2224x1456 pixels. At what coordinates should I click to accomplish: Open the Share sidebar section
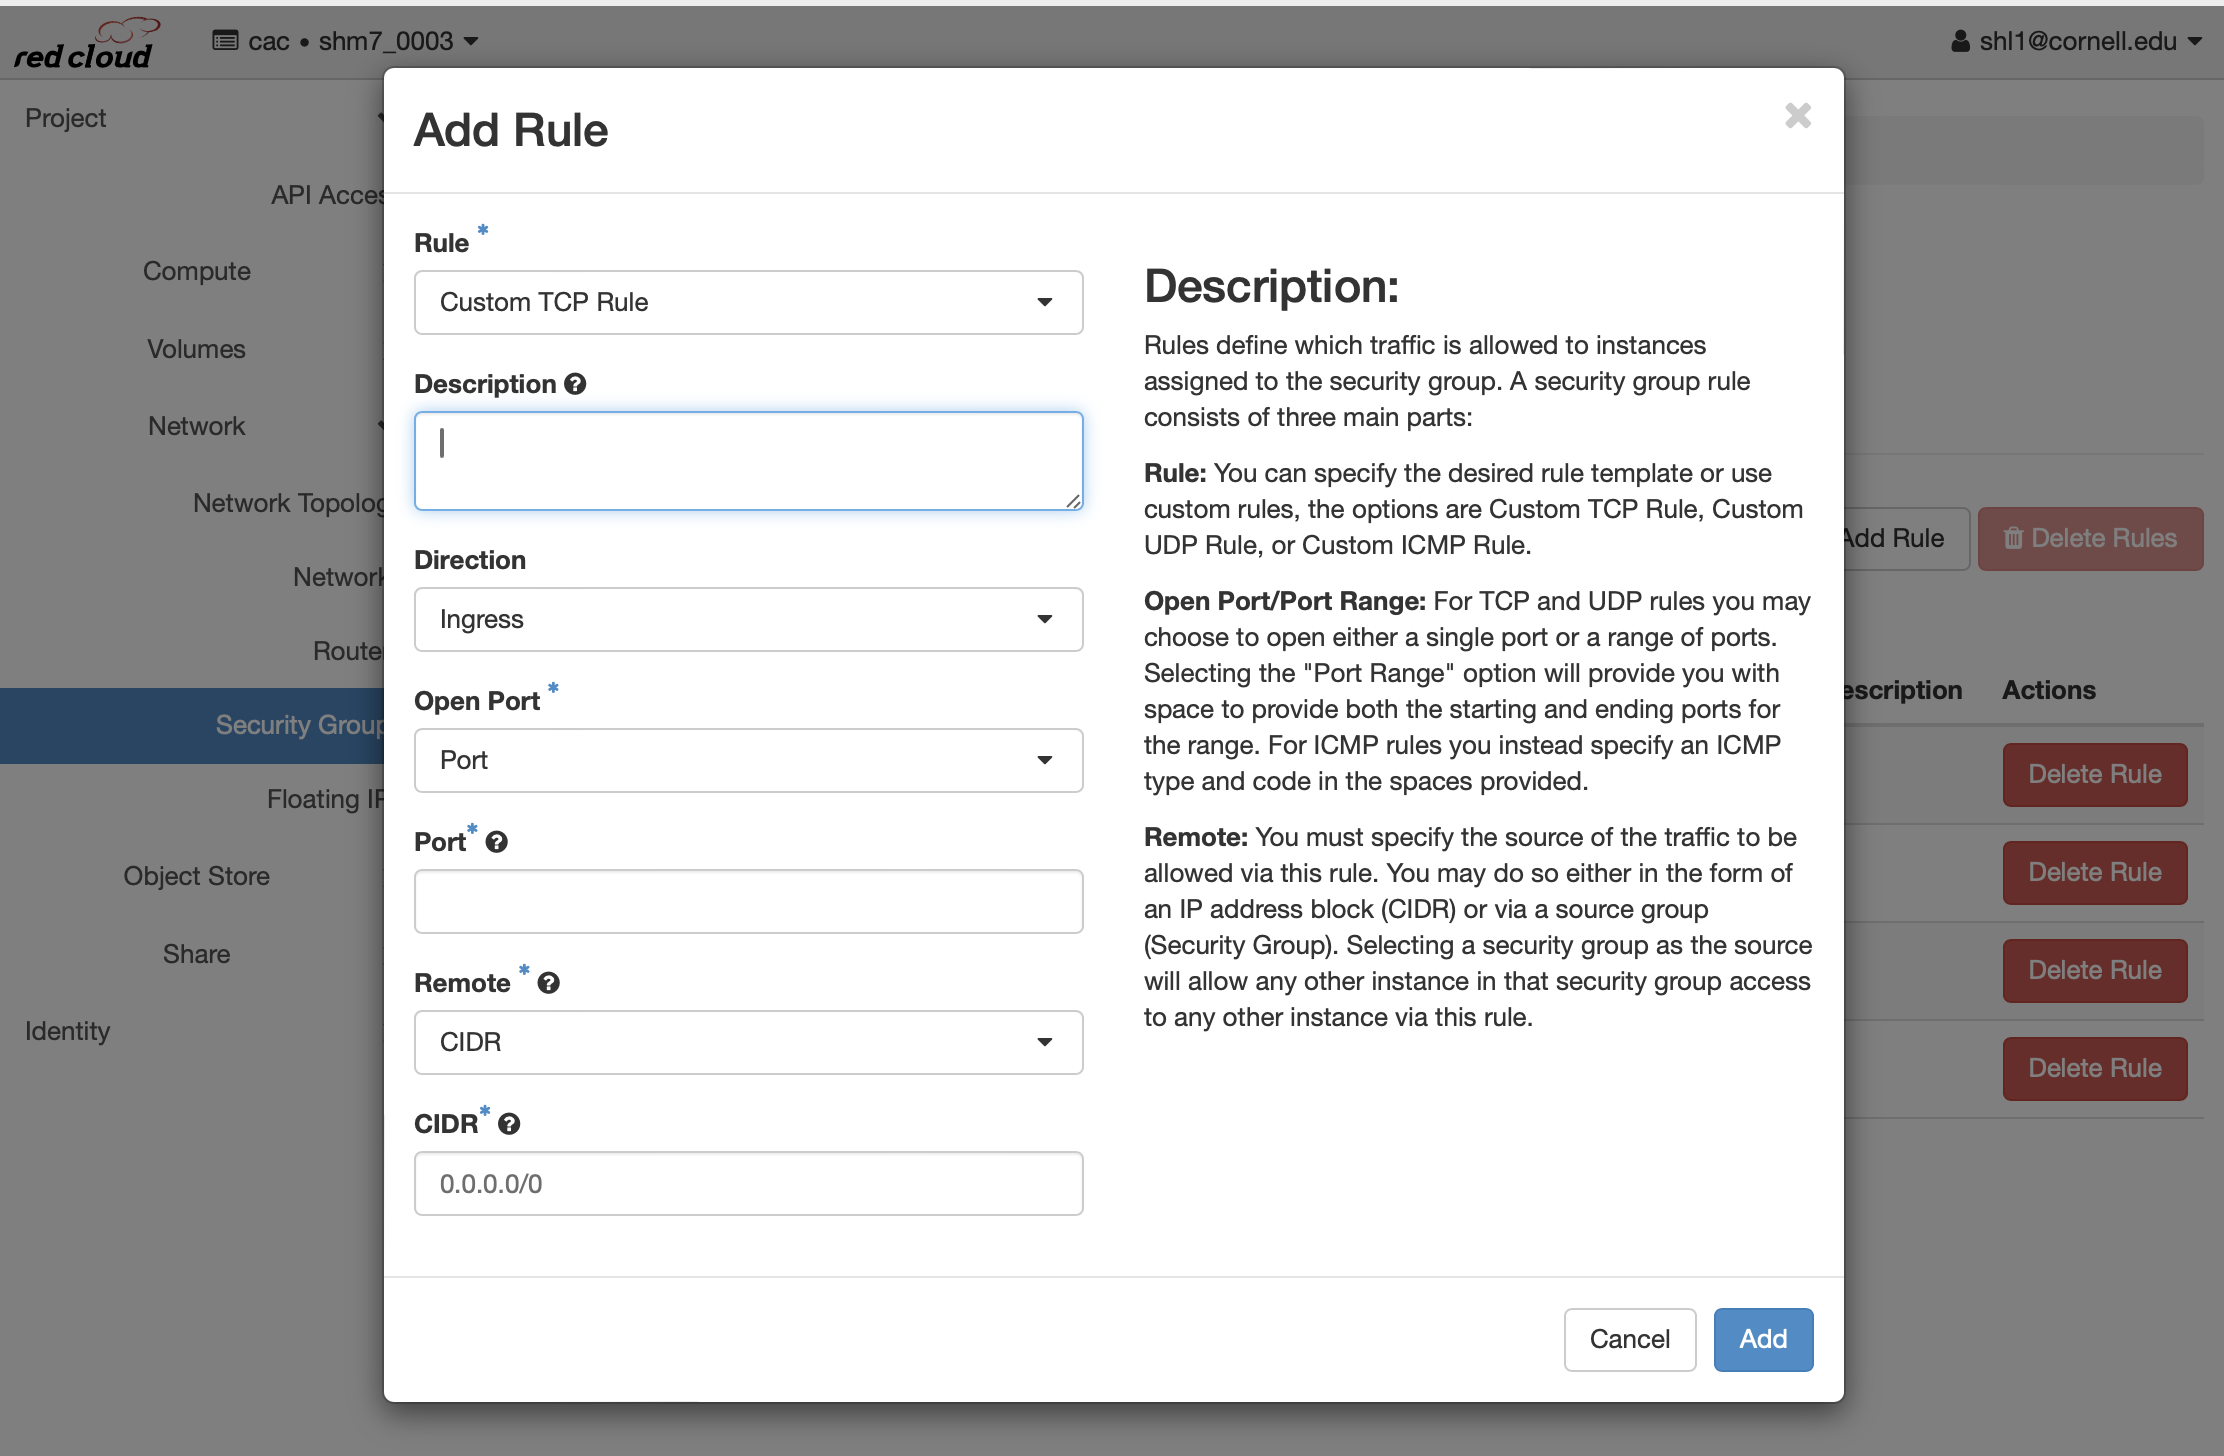[x=196, y=954]
